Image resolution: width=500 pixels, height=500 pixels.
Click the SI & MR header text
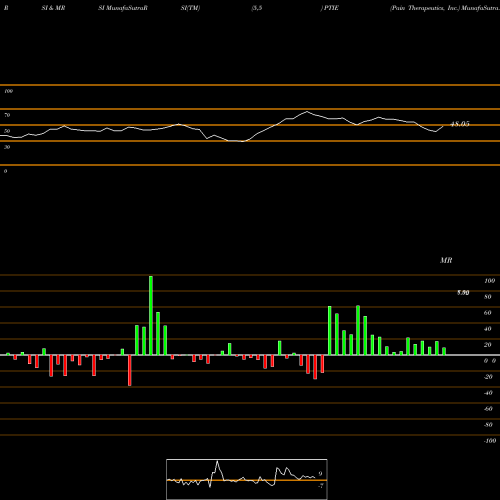[x=53, y=8]
